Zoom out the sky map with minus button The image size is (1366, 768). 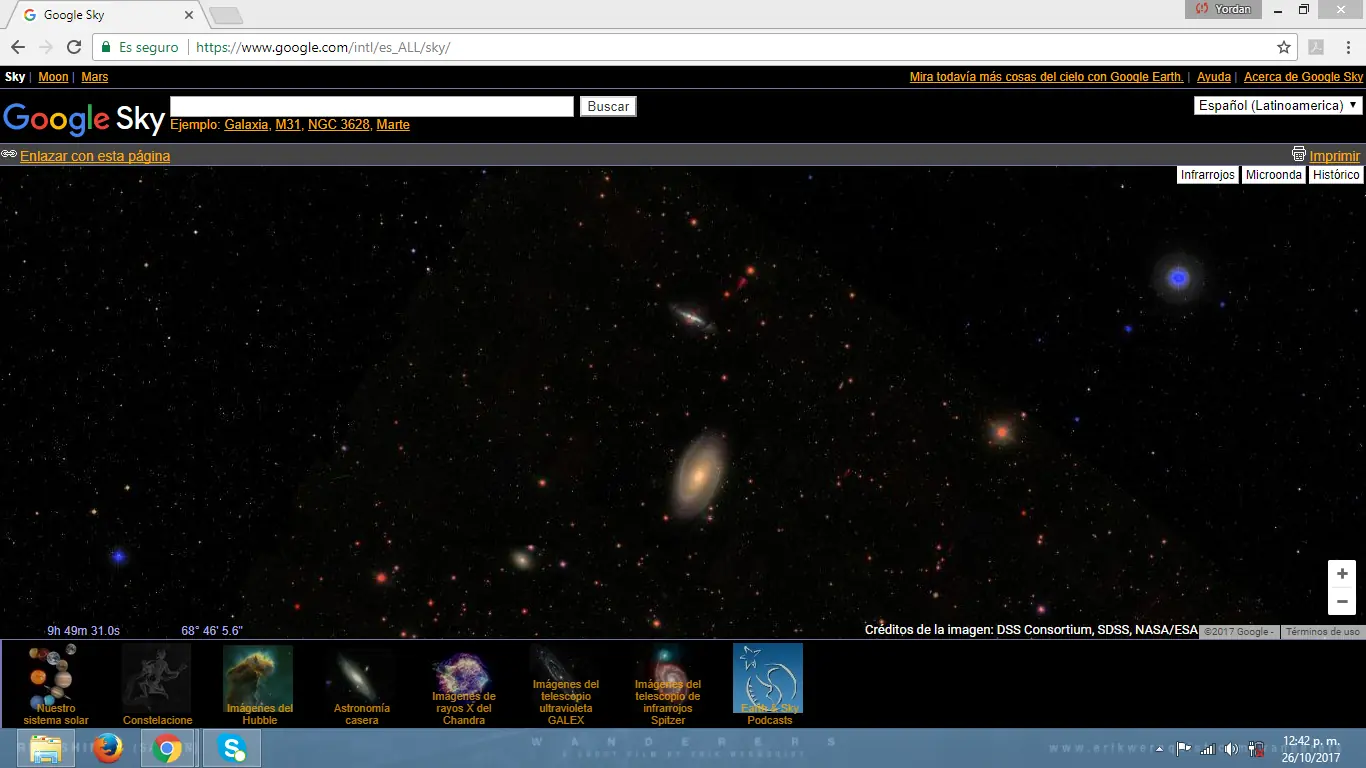coord(1342,601)
